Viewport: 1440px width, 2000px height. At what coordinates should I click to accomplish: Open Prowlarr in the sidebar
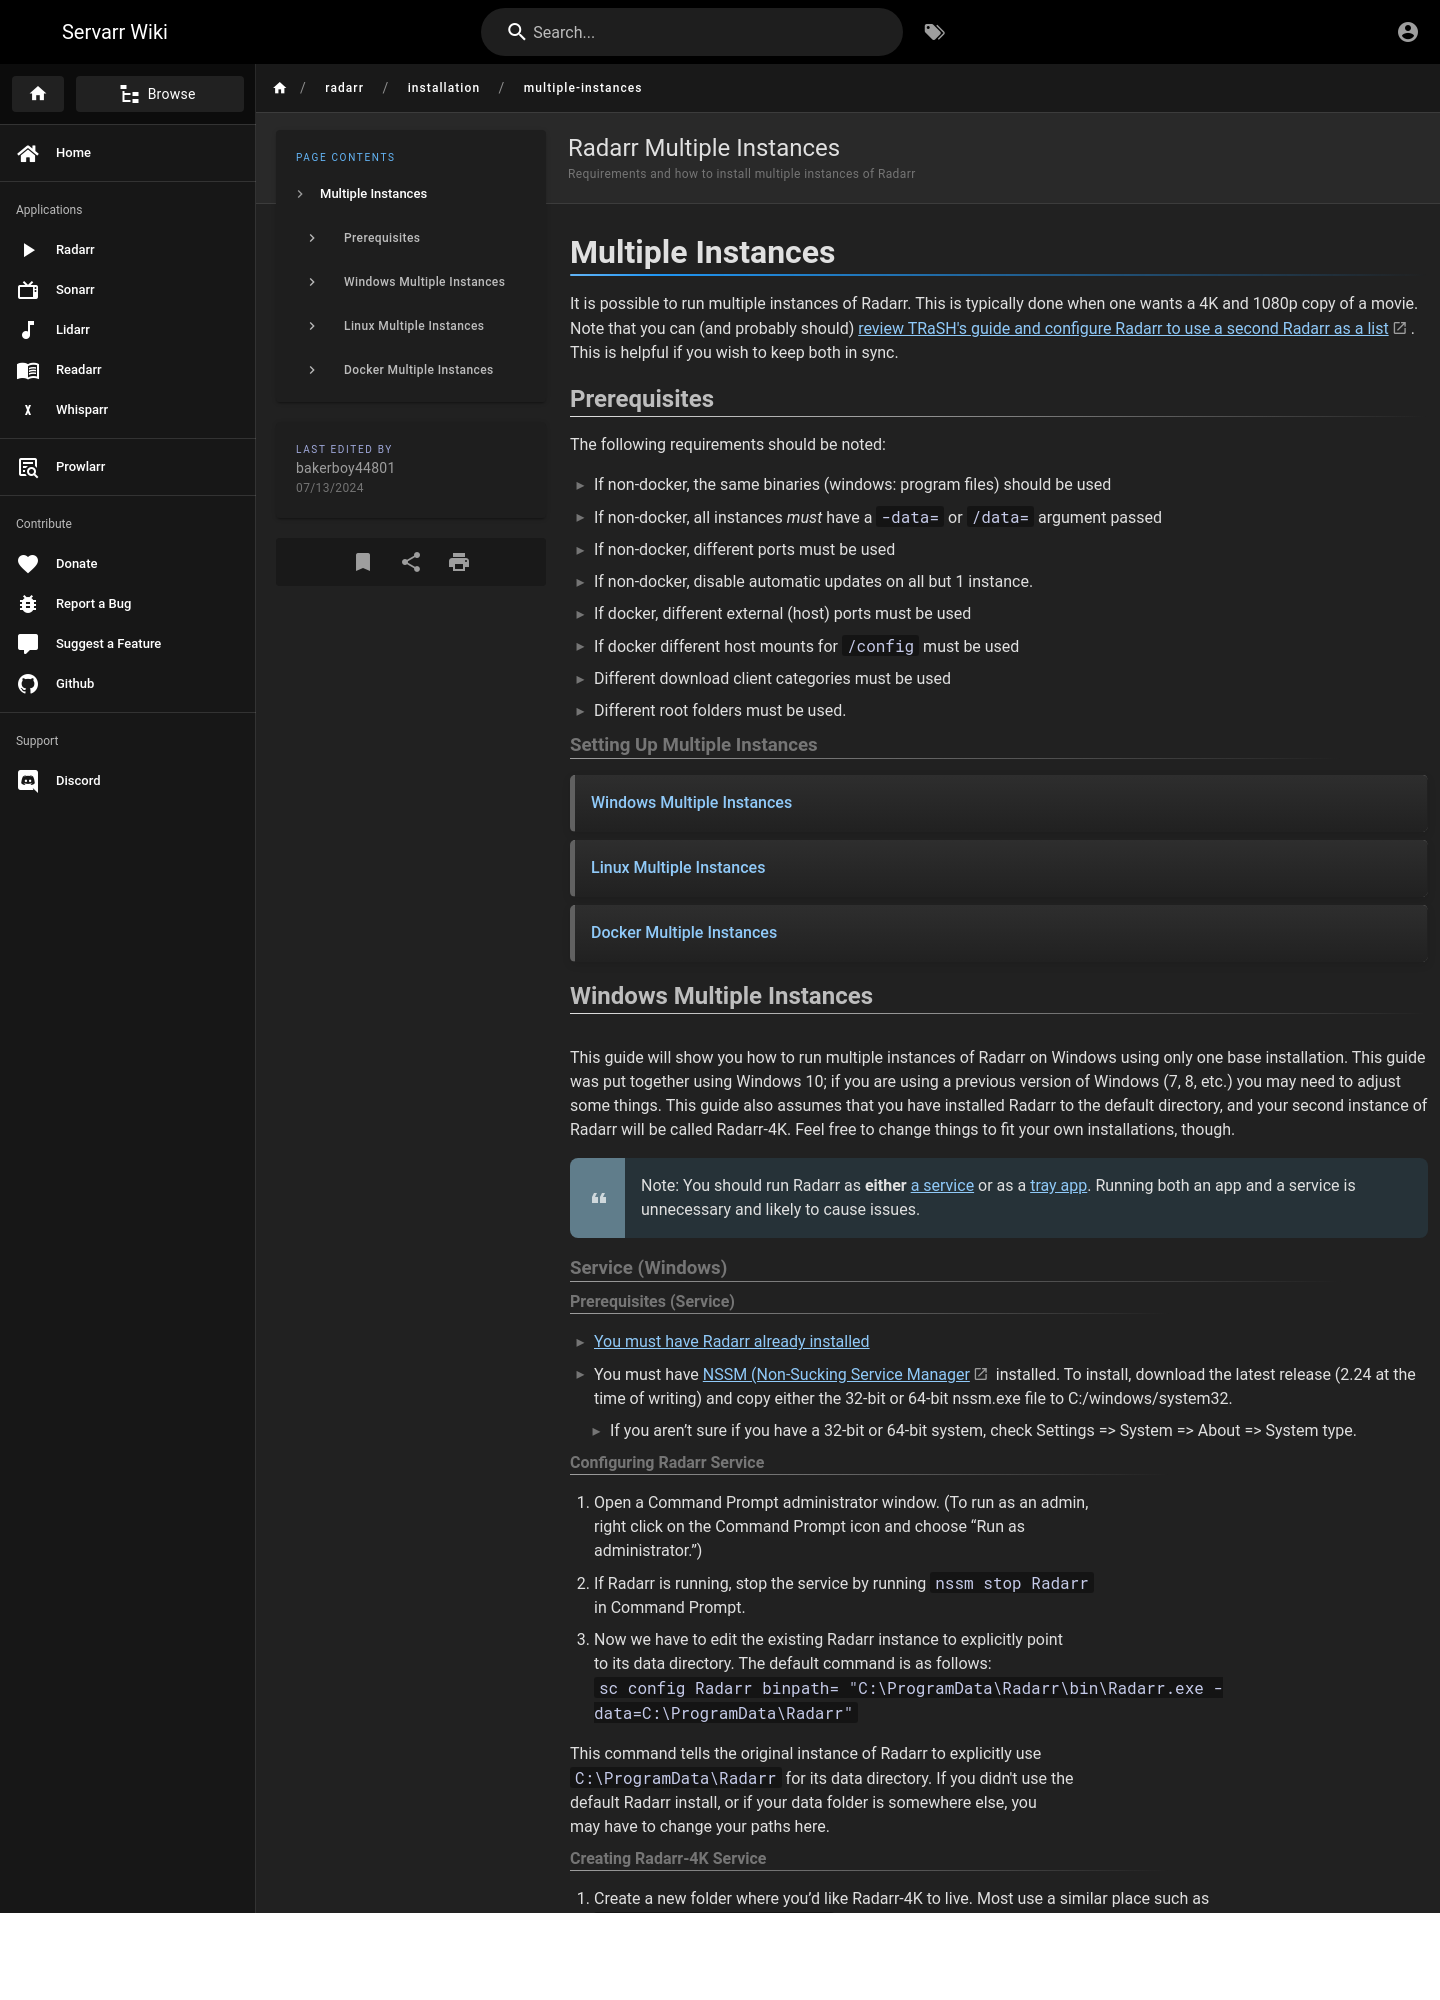tap(127, 467)
